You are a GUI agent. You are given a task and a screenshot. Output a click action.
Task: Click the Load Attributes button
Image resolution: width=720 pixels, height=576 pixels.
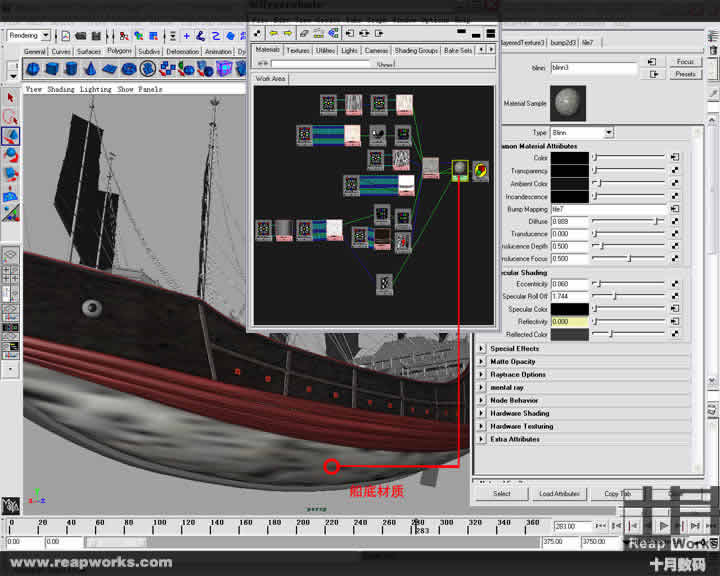coord(559,494)
